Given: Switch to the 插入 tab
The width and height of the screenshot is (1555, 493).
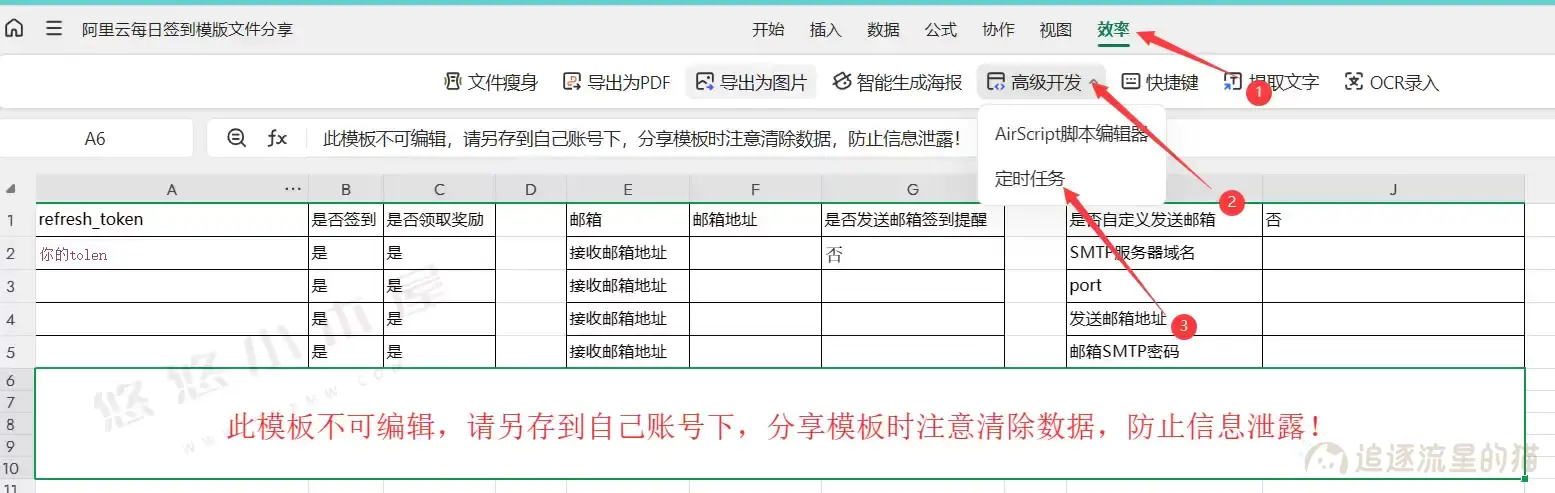Looking at the screenshot, I should pyautogui.click(x=826, y=30).
